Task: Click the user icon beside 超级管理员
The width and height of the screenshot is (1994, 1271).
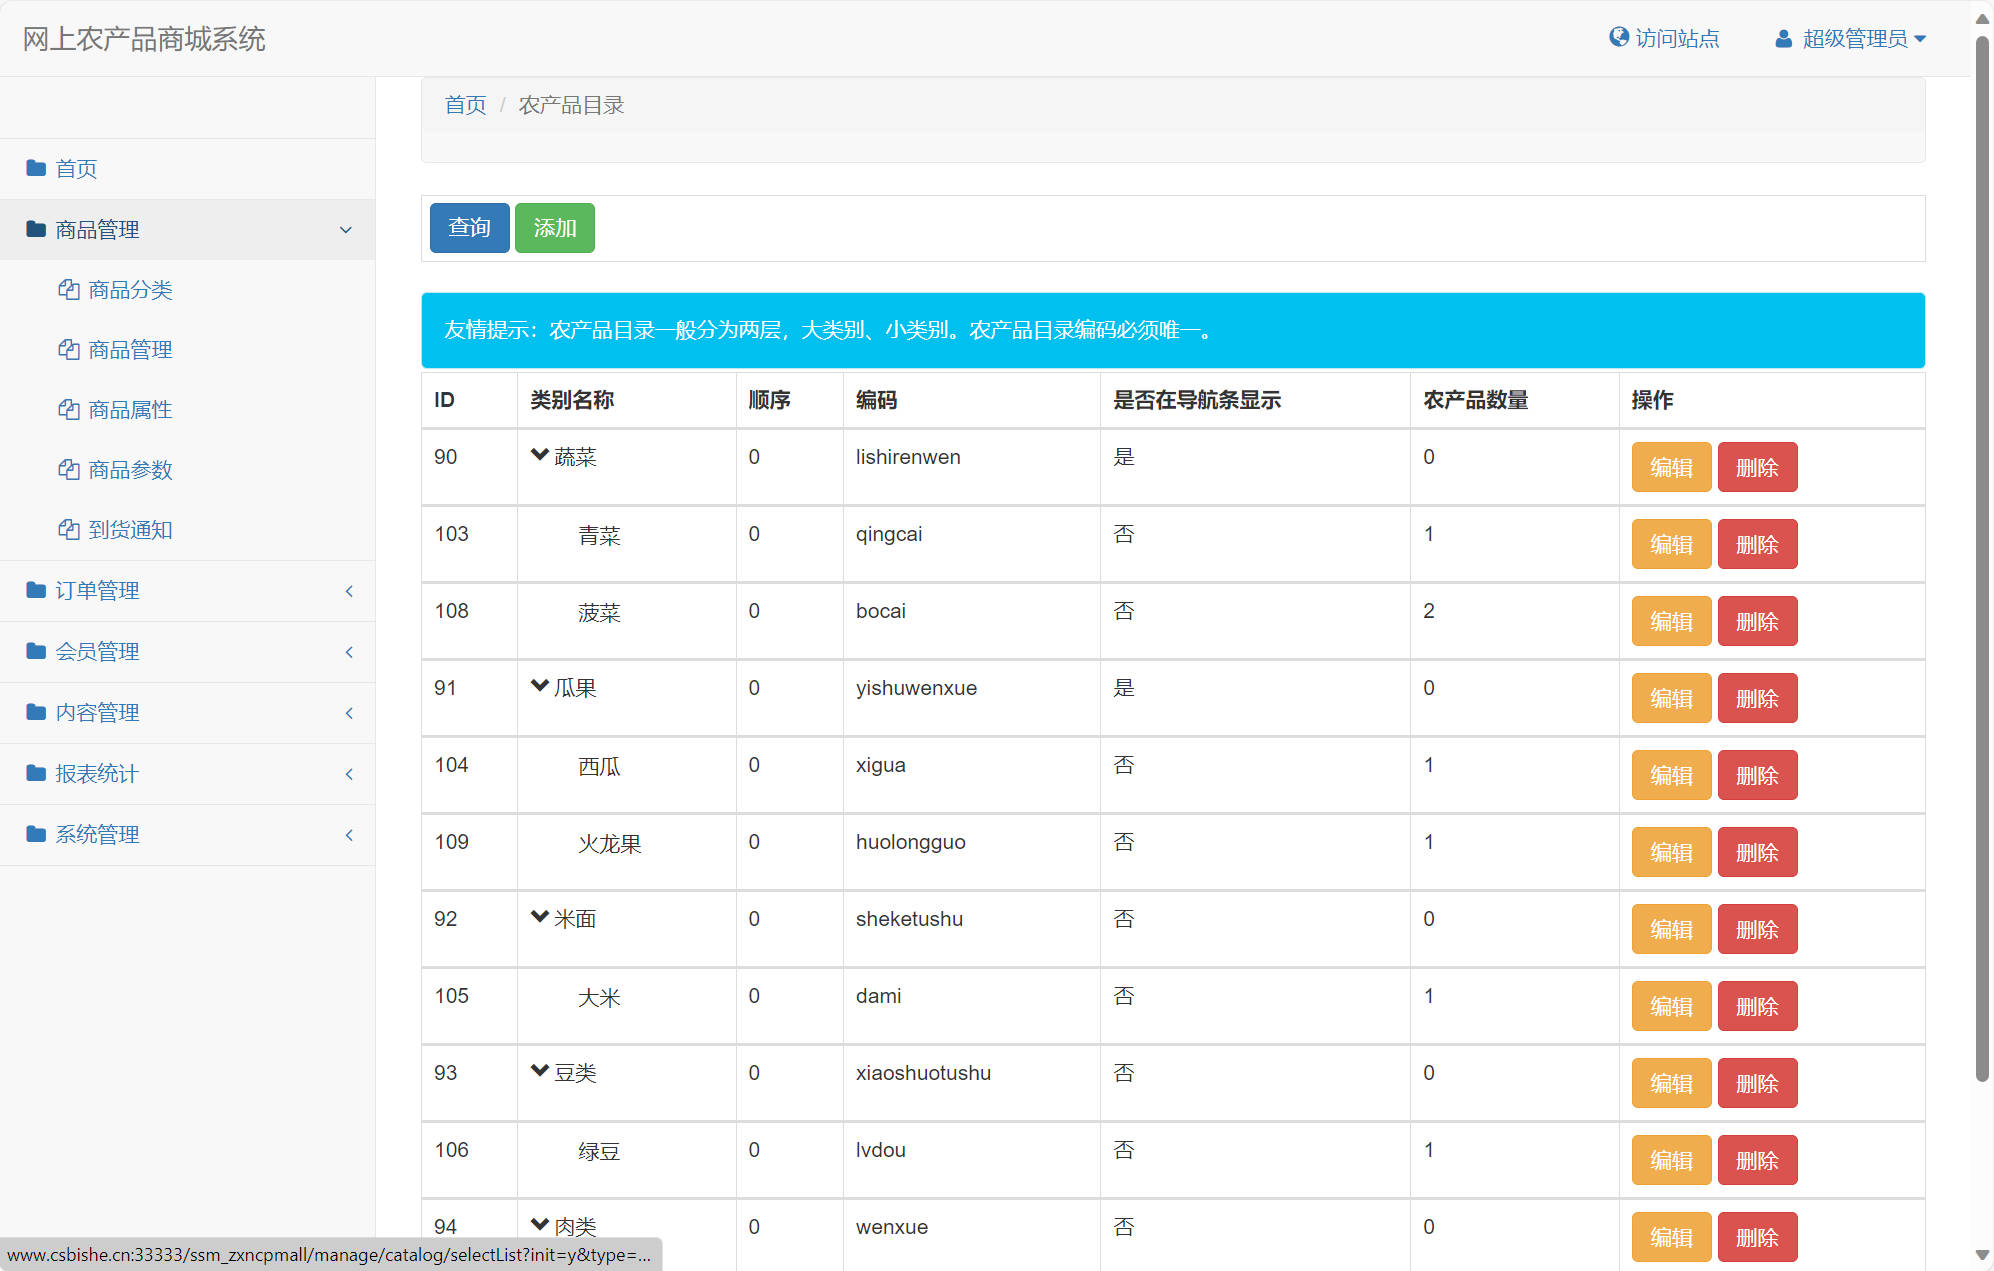Action: 1783,38
